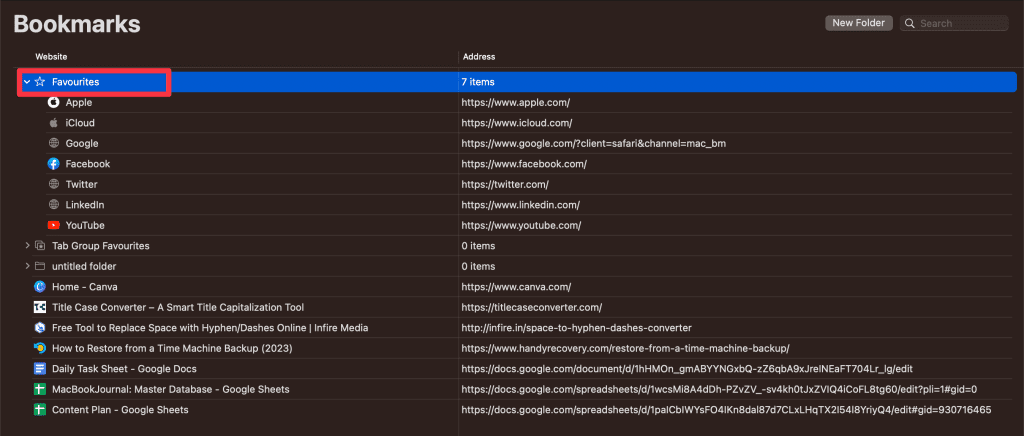Click the untitled folder icon

(40, 266)
